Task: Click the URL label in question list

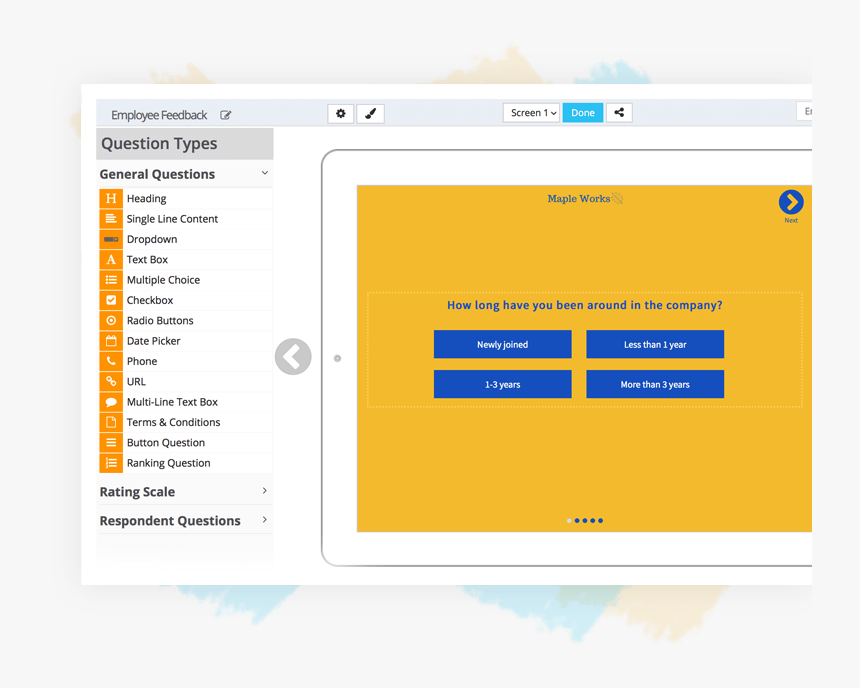Action: (136, 381)
